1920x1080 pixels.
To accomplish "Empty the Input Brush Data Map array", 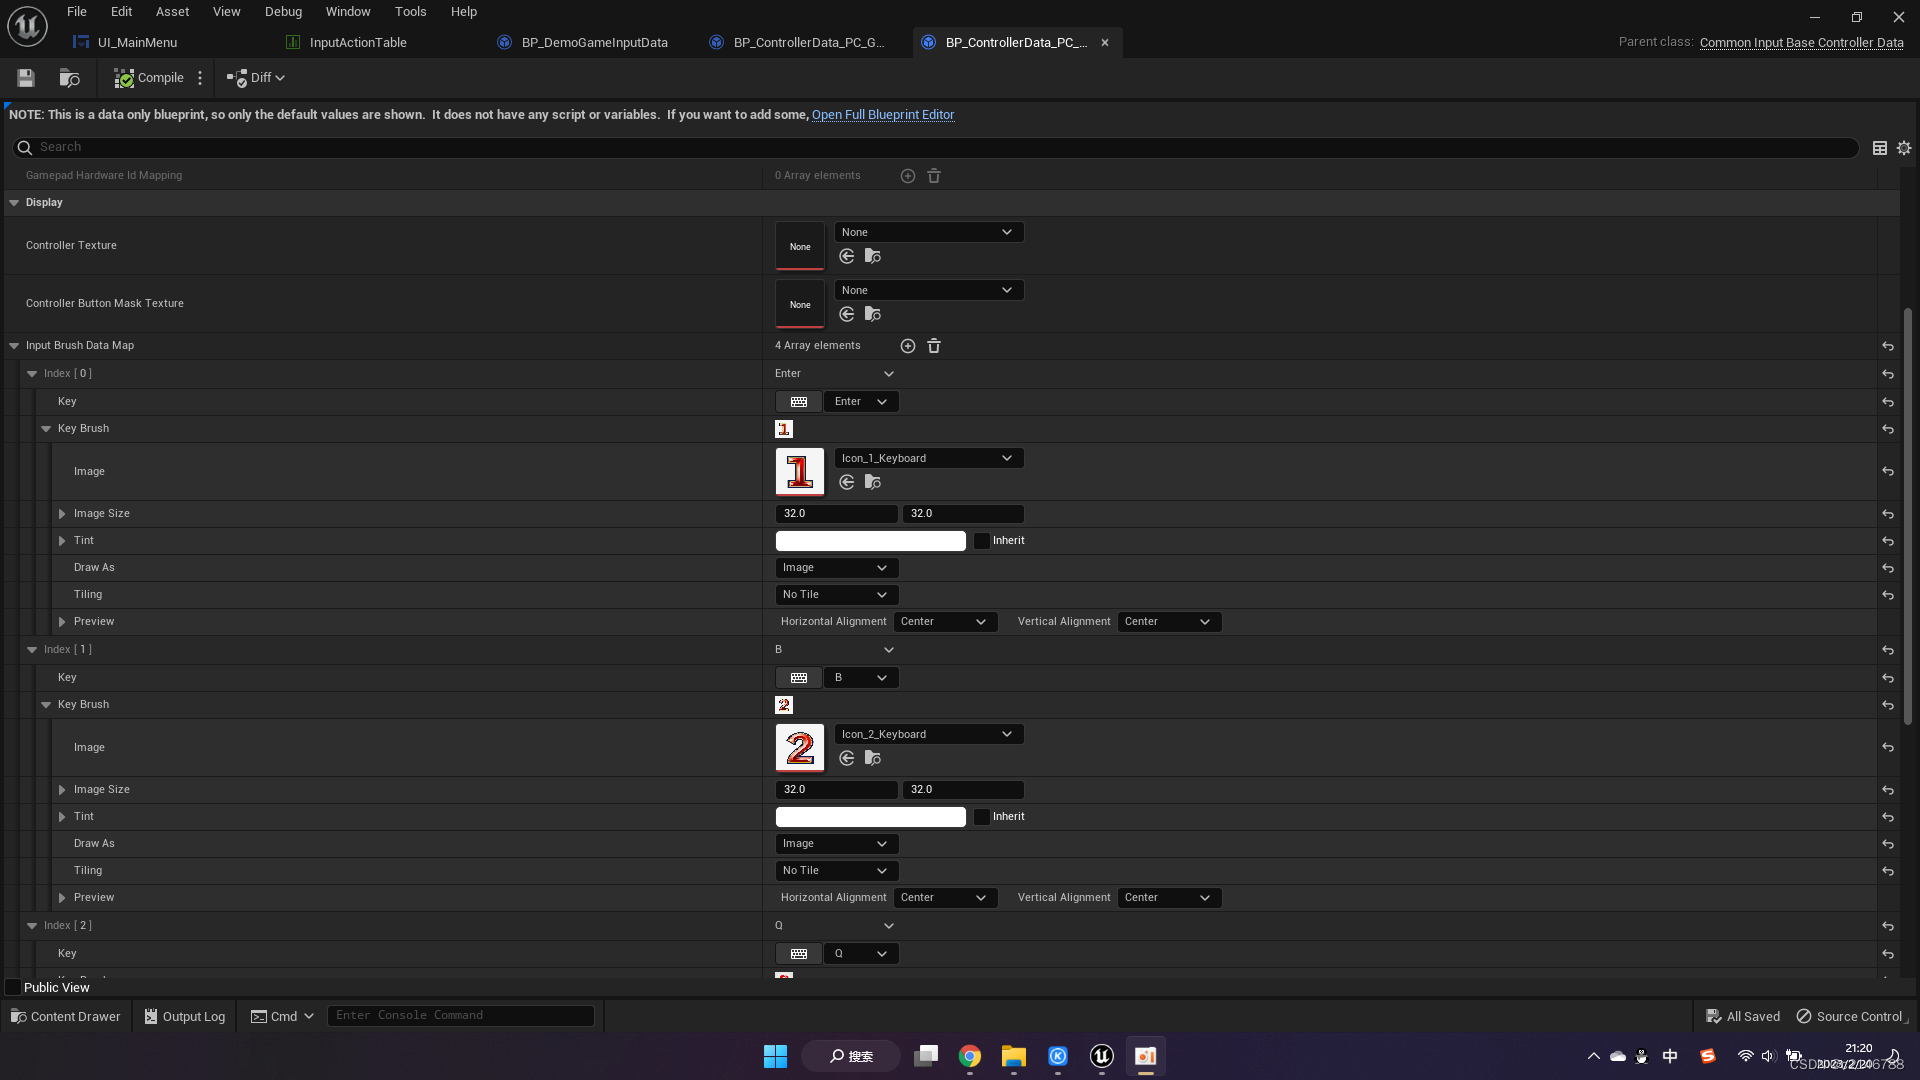I will [934, 346].
